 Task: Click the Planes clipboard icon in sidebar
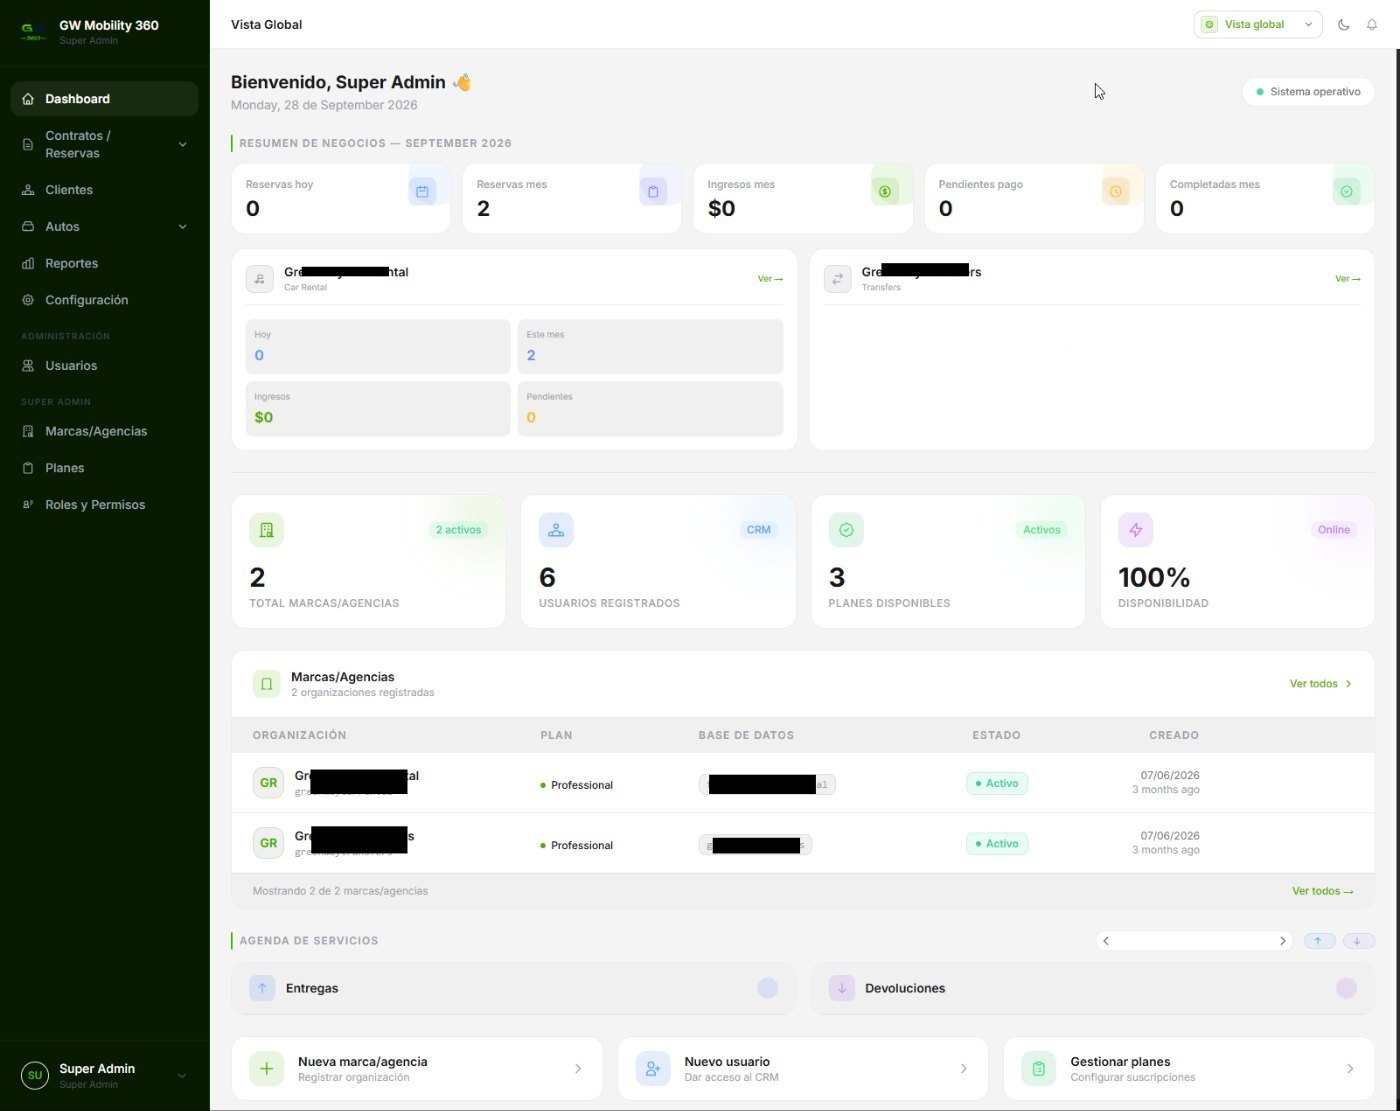pos(28,468)
